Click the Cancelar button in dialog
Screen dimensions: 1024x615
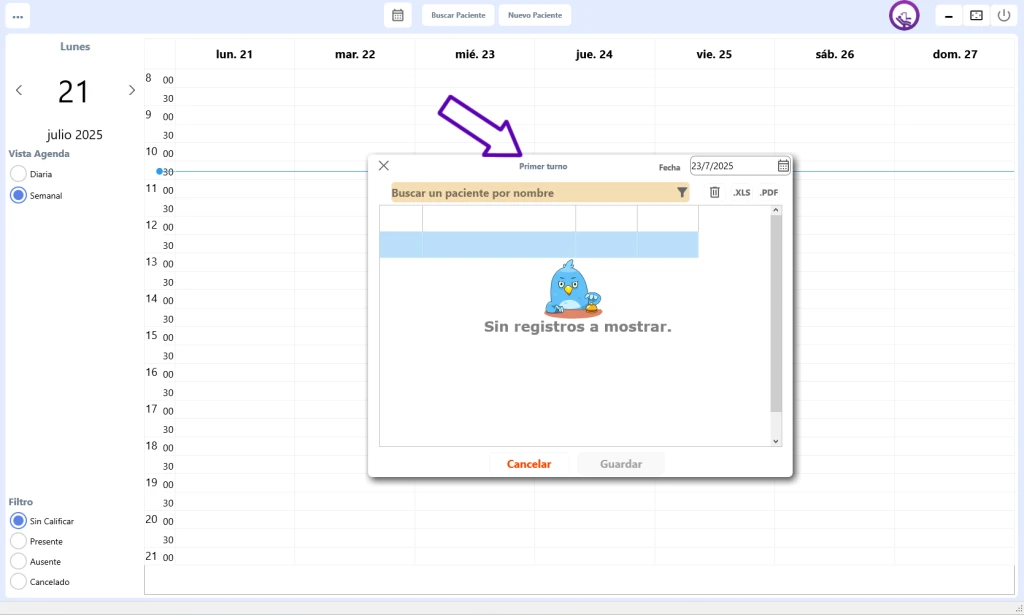[529, 464]
